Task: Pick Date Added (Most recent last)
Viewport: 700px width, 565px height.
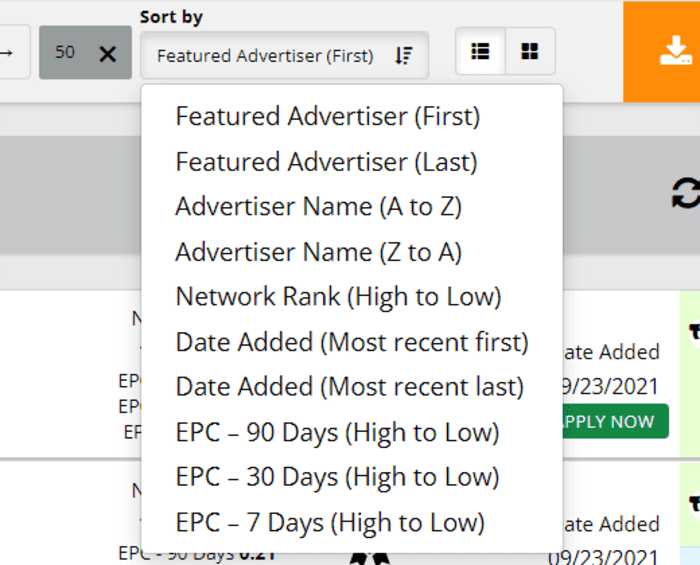Action: tap(349, 386)
